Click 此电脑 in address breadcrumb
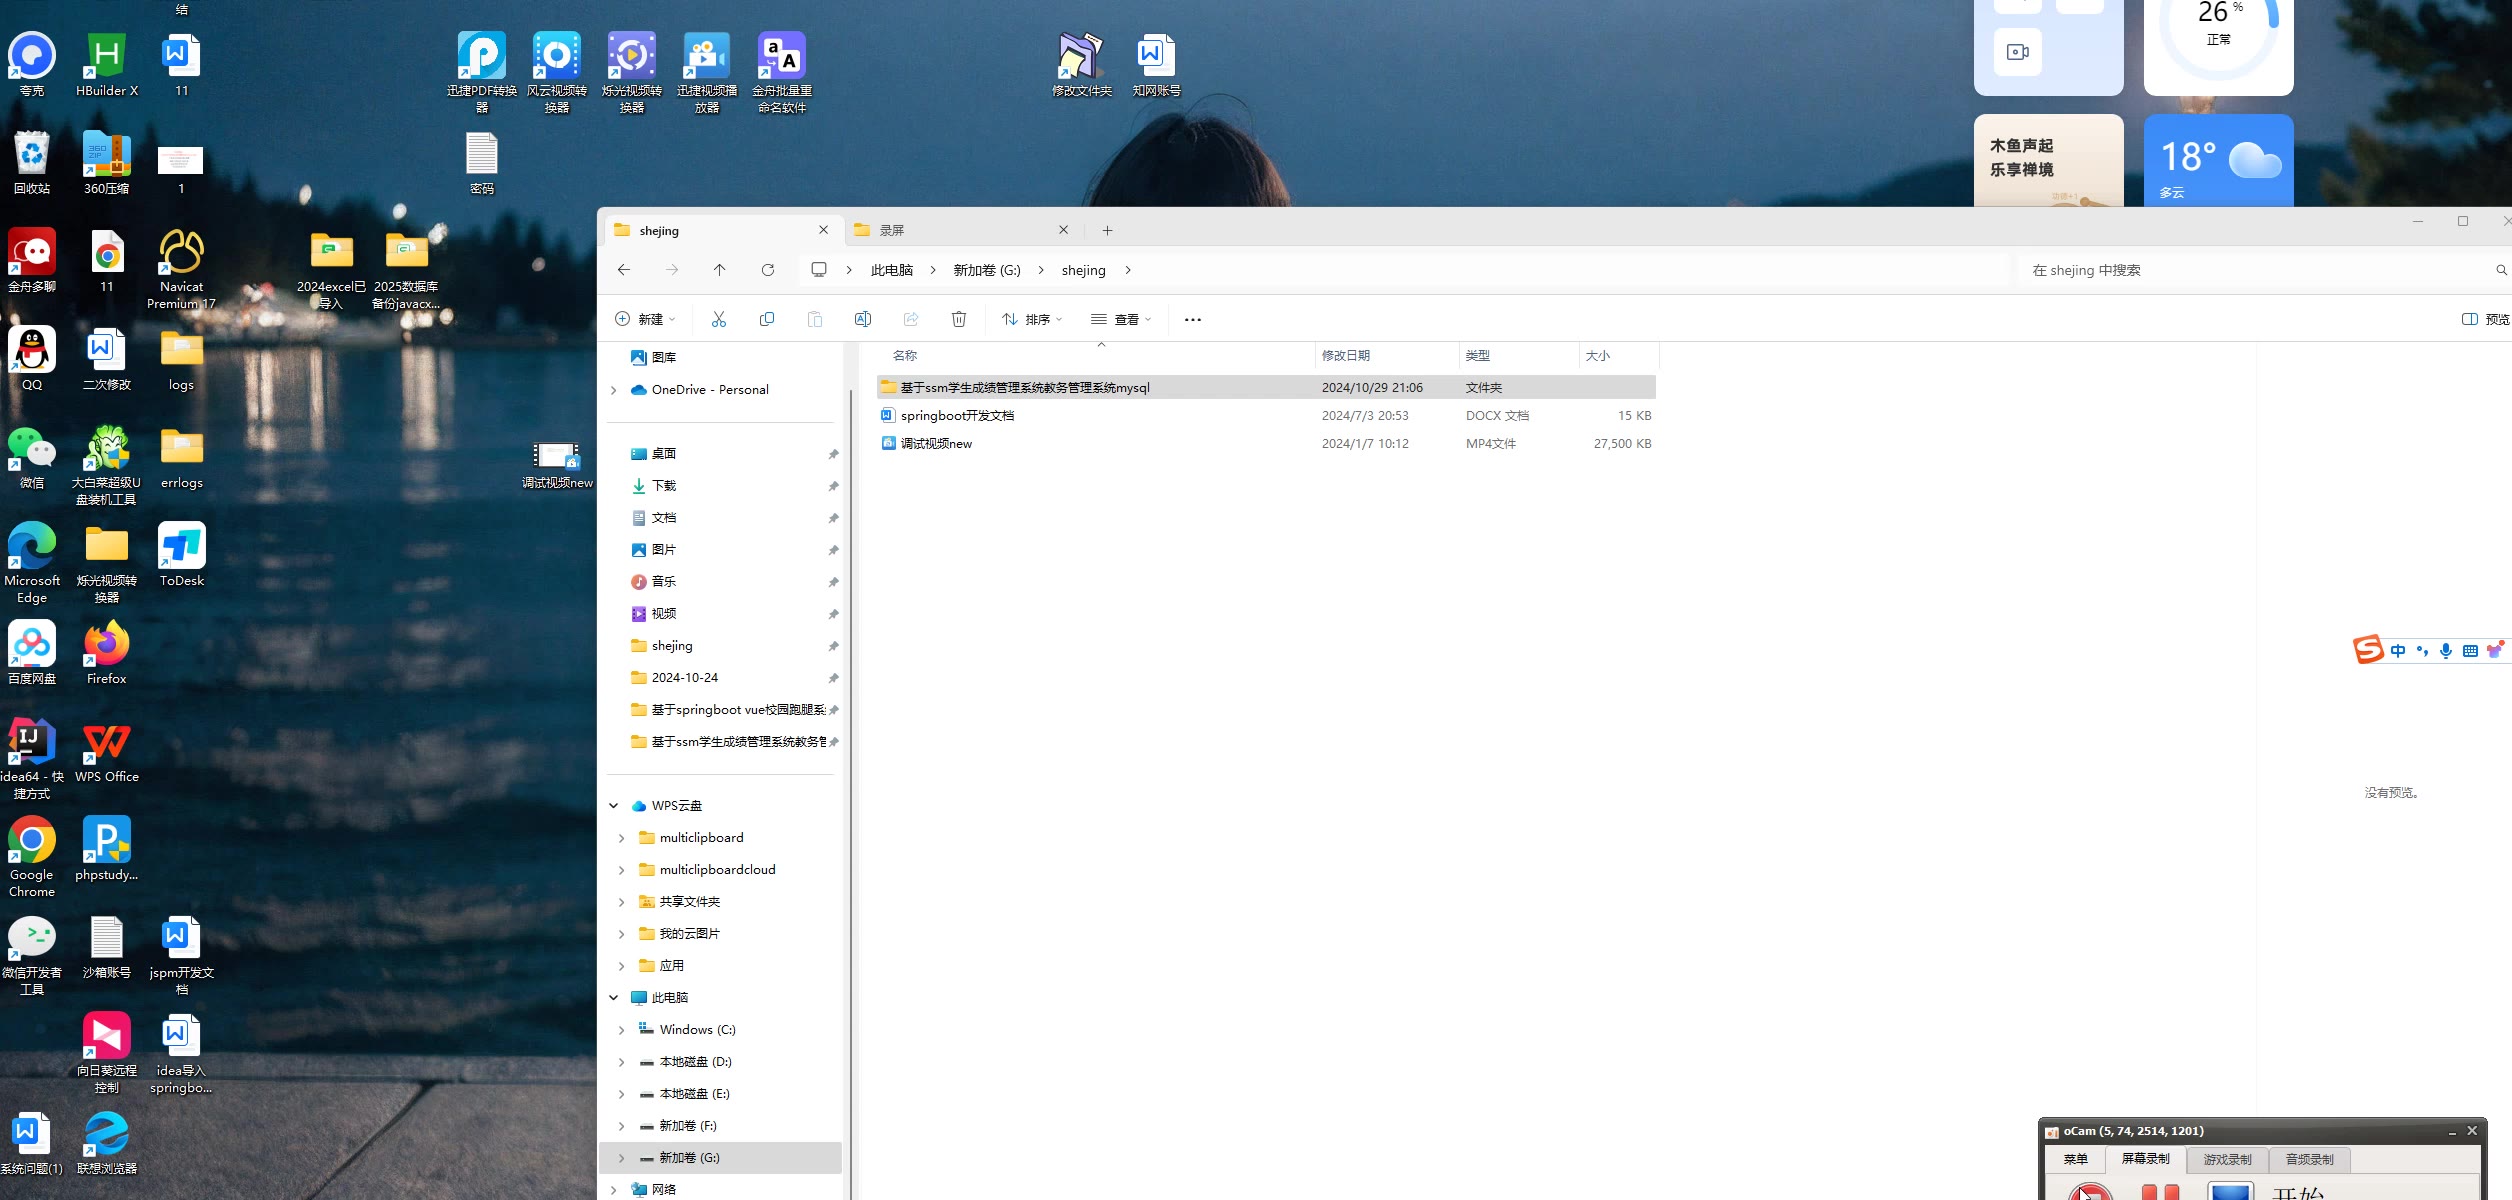 coord(891,270)
